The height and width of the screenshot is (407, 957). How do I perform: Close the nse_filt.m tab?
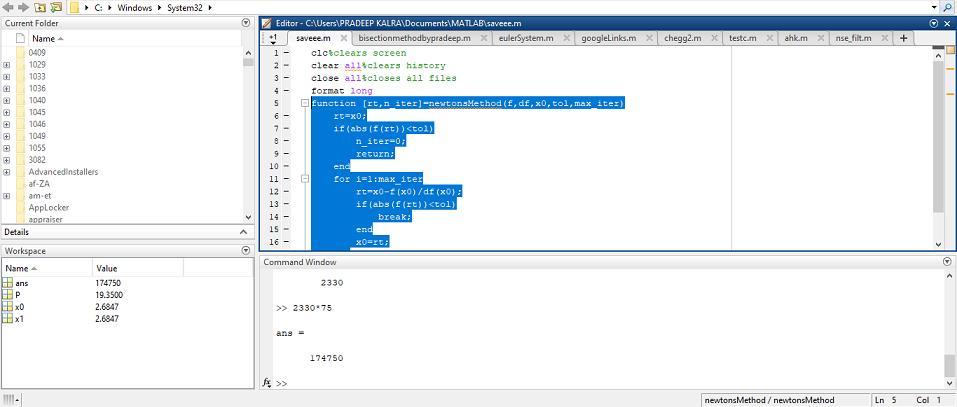(884, 38)
